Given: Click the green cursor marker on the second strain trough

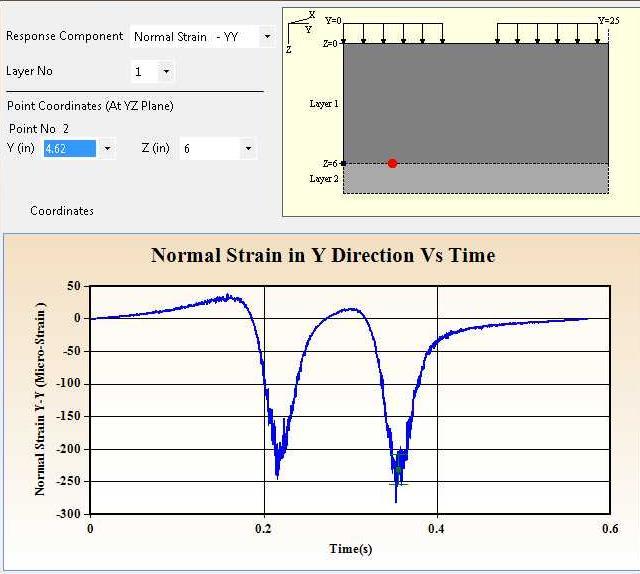Looking at the screenshot, I should pos(399,469).
